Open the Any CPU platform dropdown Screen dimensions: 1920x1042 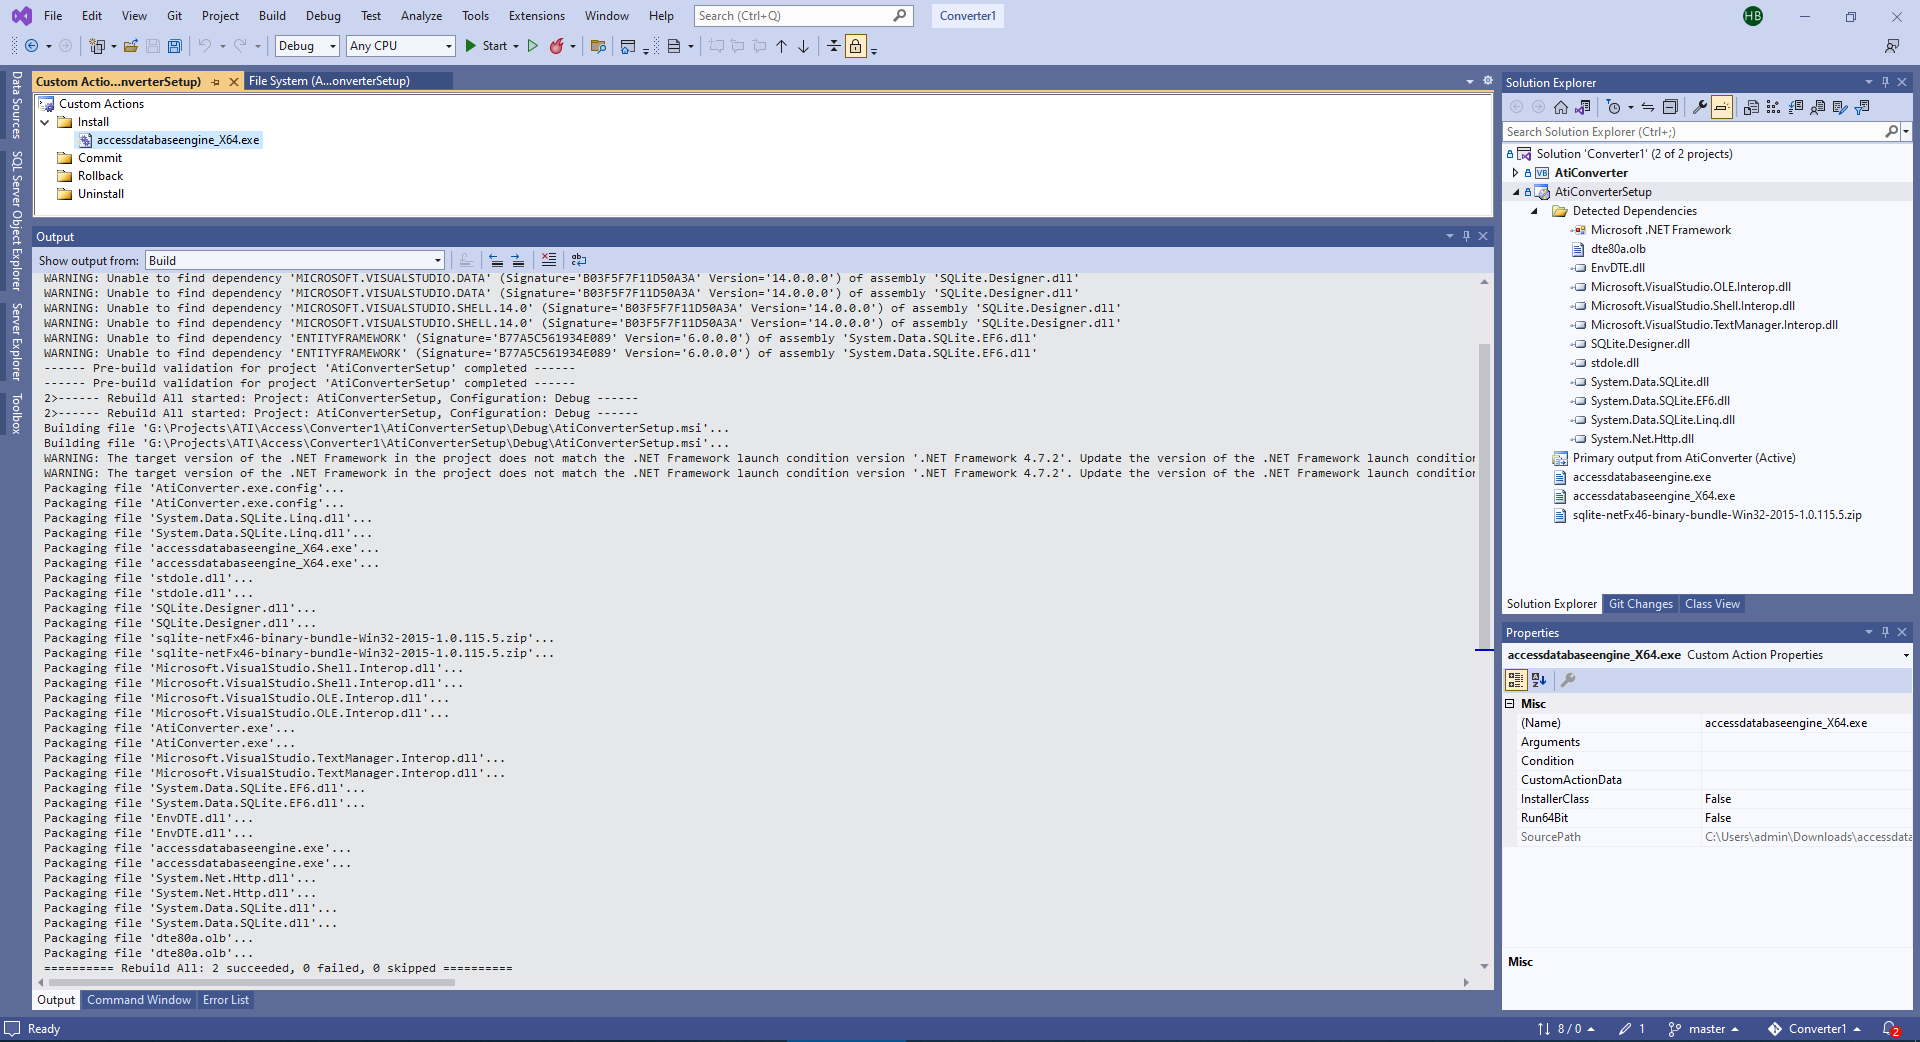436,46
